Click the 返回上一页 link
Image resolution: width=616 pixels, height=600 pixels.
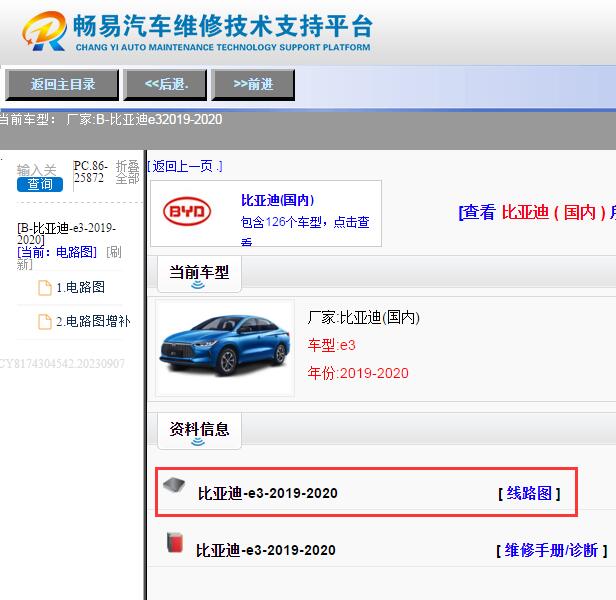coord(185,166)
